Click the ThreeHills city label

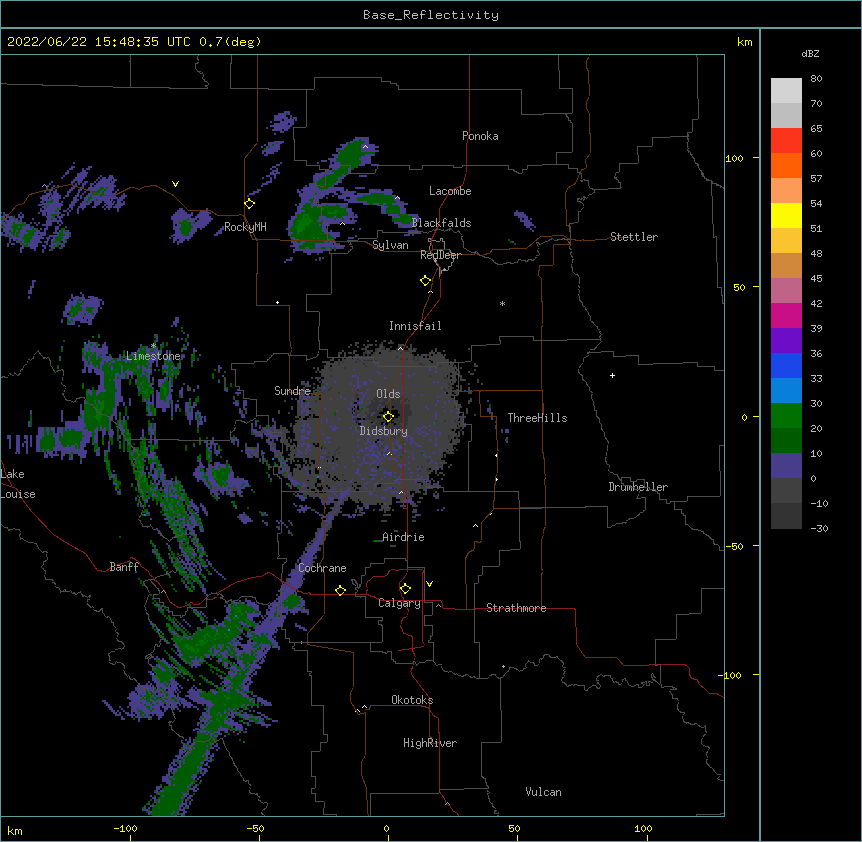(537, 418)
